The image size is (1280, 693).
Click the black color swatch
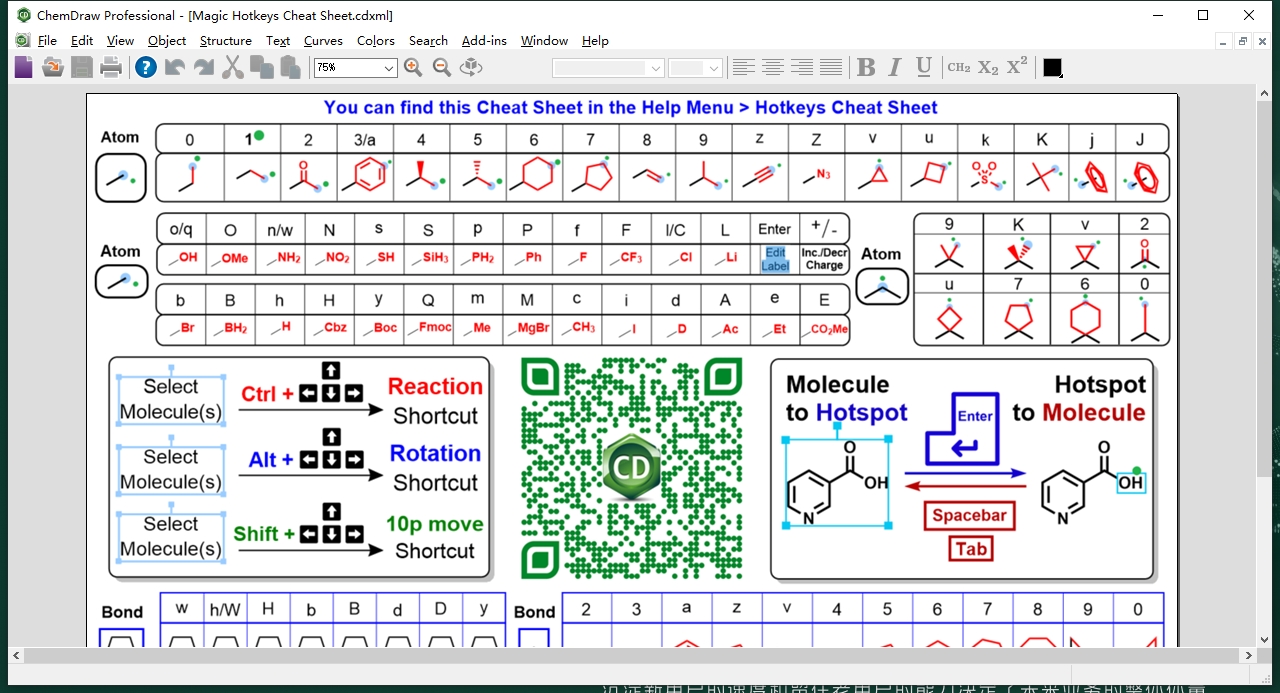click(1052, 67)
